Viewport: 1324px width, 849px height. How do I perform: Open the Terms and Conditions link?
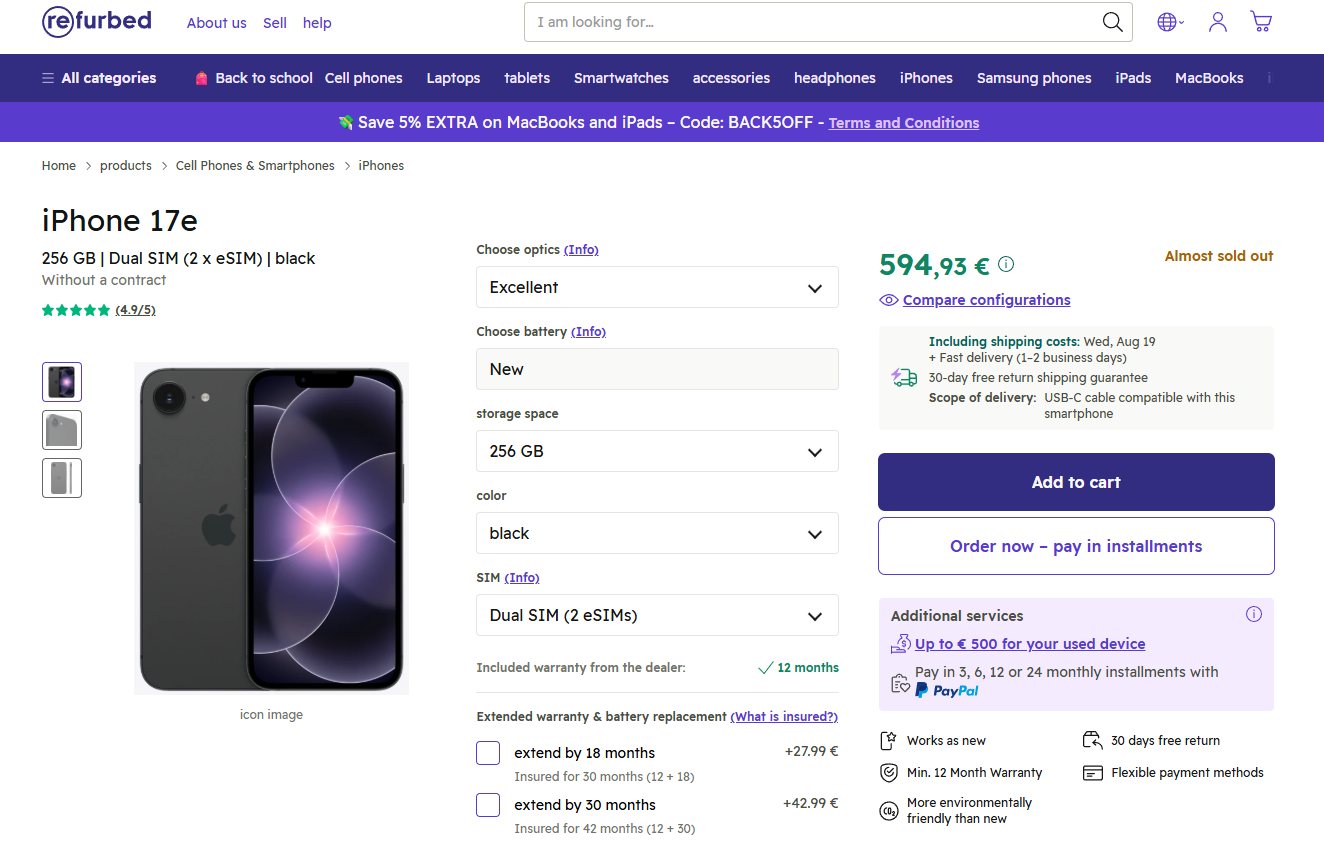click(904, 123)
